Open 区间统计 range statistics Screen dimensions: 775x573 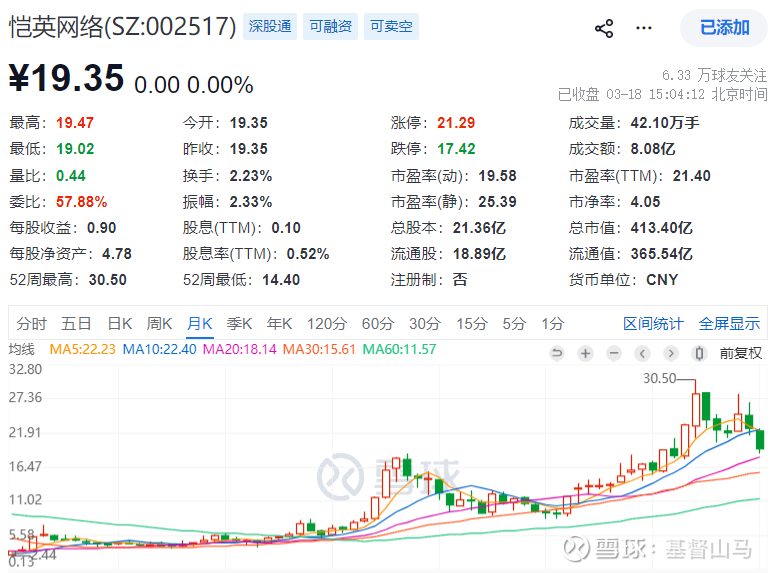[653, 324]
